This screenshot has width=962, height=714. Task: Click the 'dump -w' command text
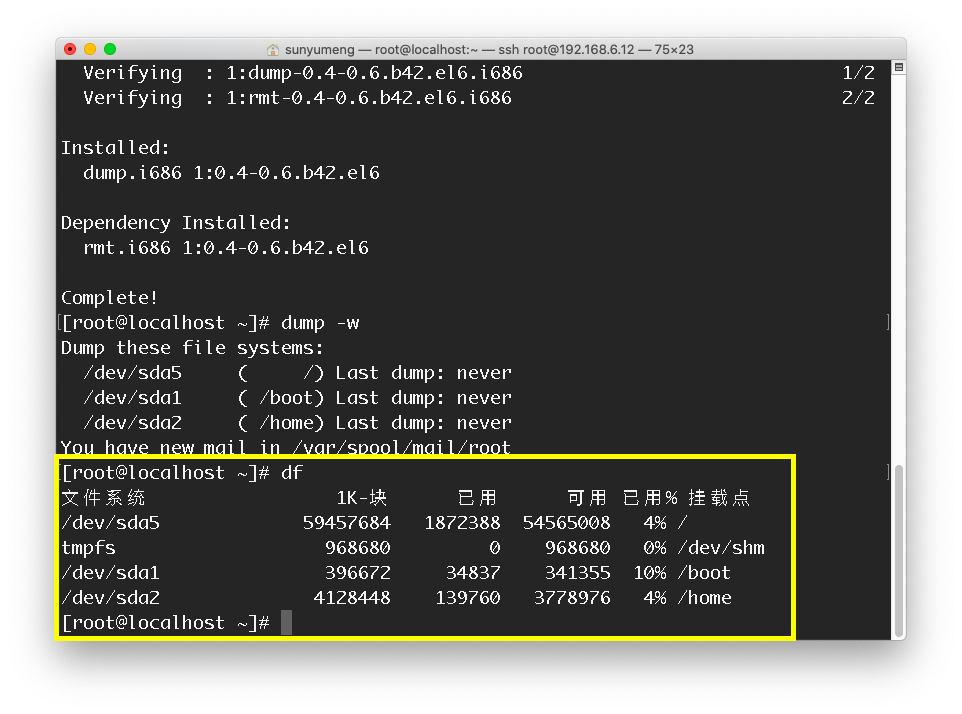pos(320,323)
